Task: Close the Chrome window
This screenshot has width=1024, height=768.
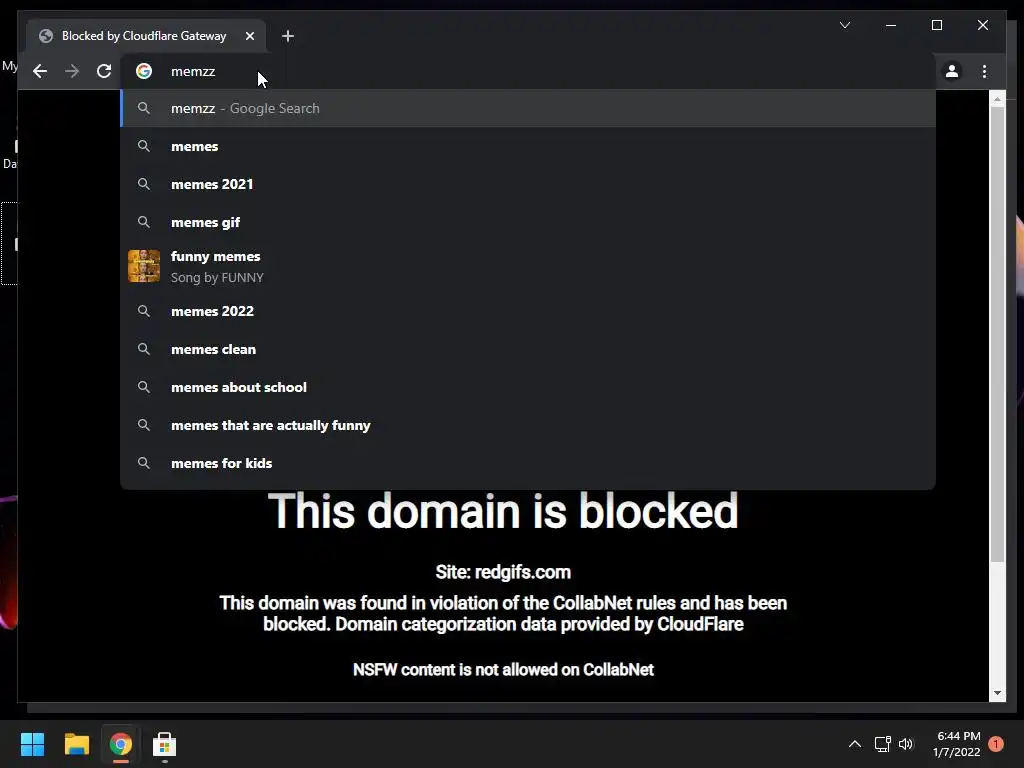Action: coord(982,25)
